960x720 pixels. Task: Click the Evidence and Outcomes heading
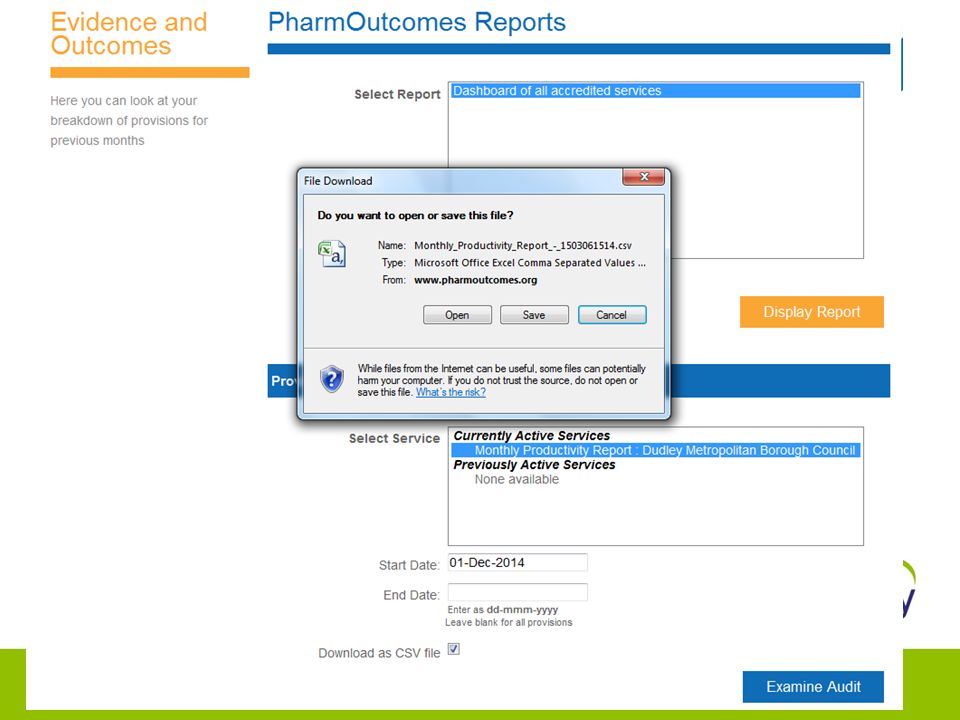coord(129,34)
